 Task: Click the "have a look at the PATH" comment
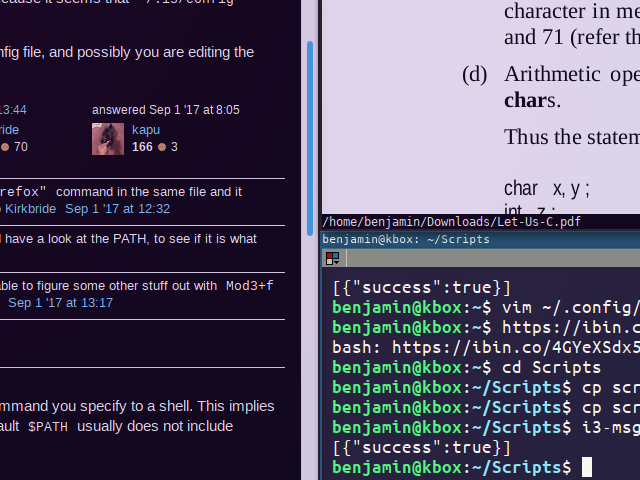(x=131, y=239)
